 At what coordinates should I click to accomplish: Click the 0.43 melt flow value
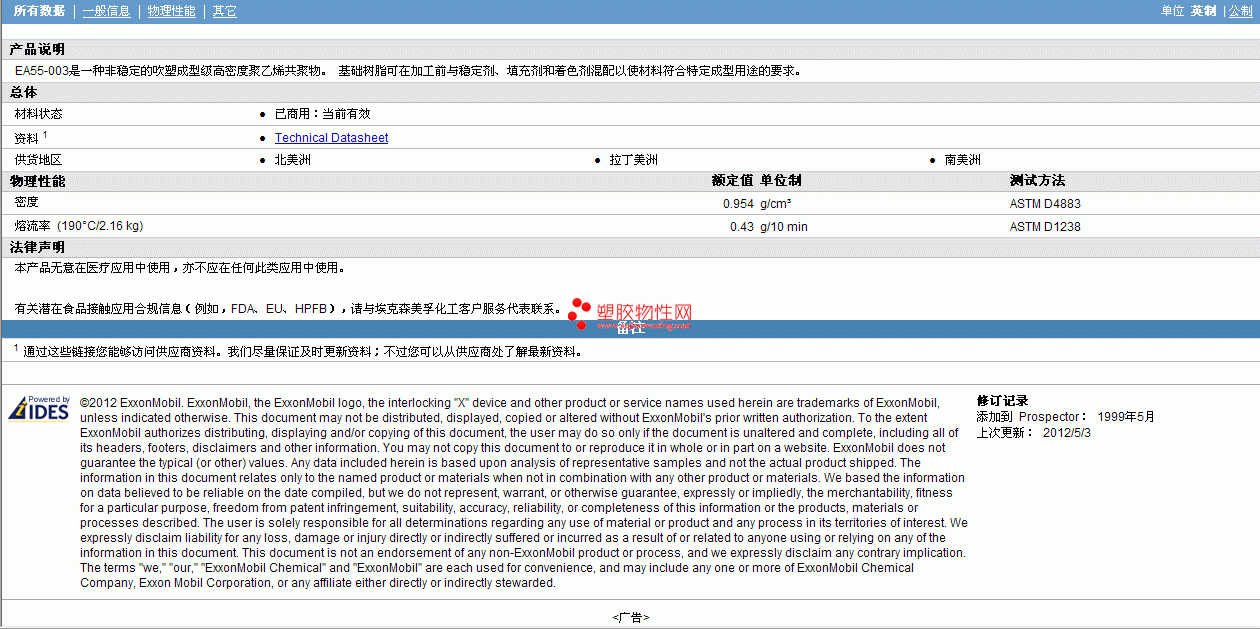coord(742,227)
